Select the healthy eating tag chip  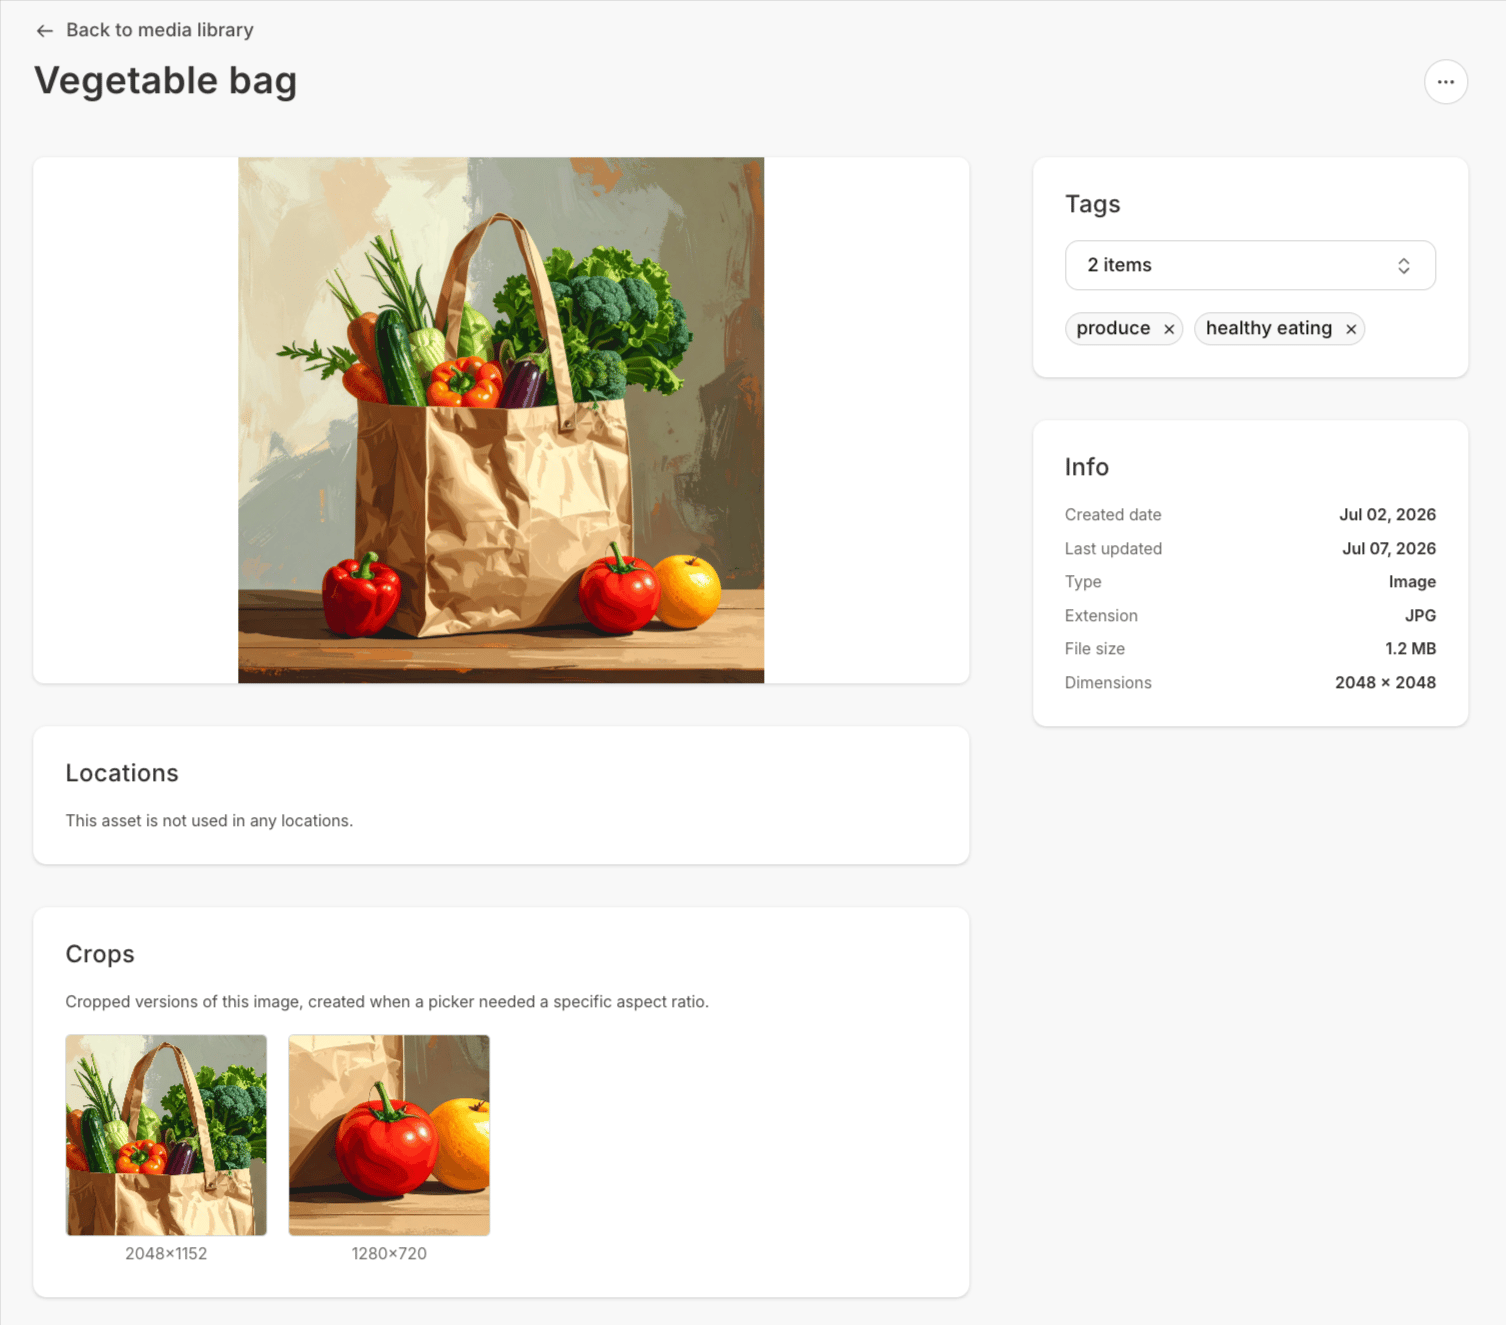pyautogui.click(x=1279, y=328)
